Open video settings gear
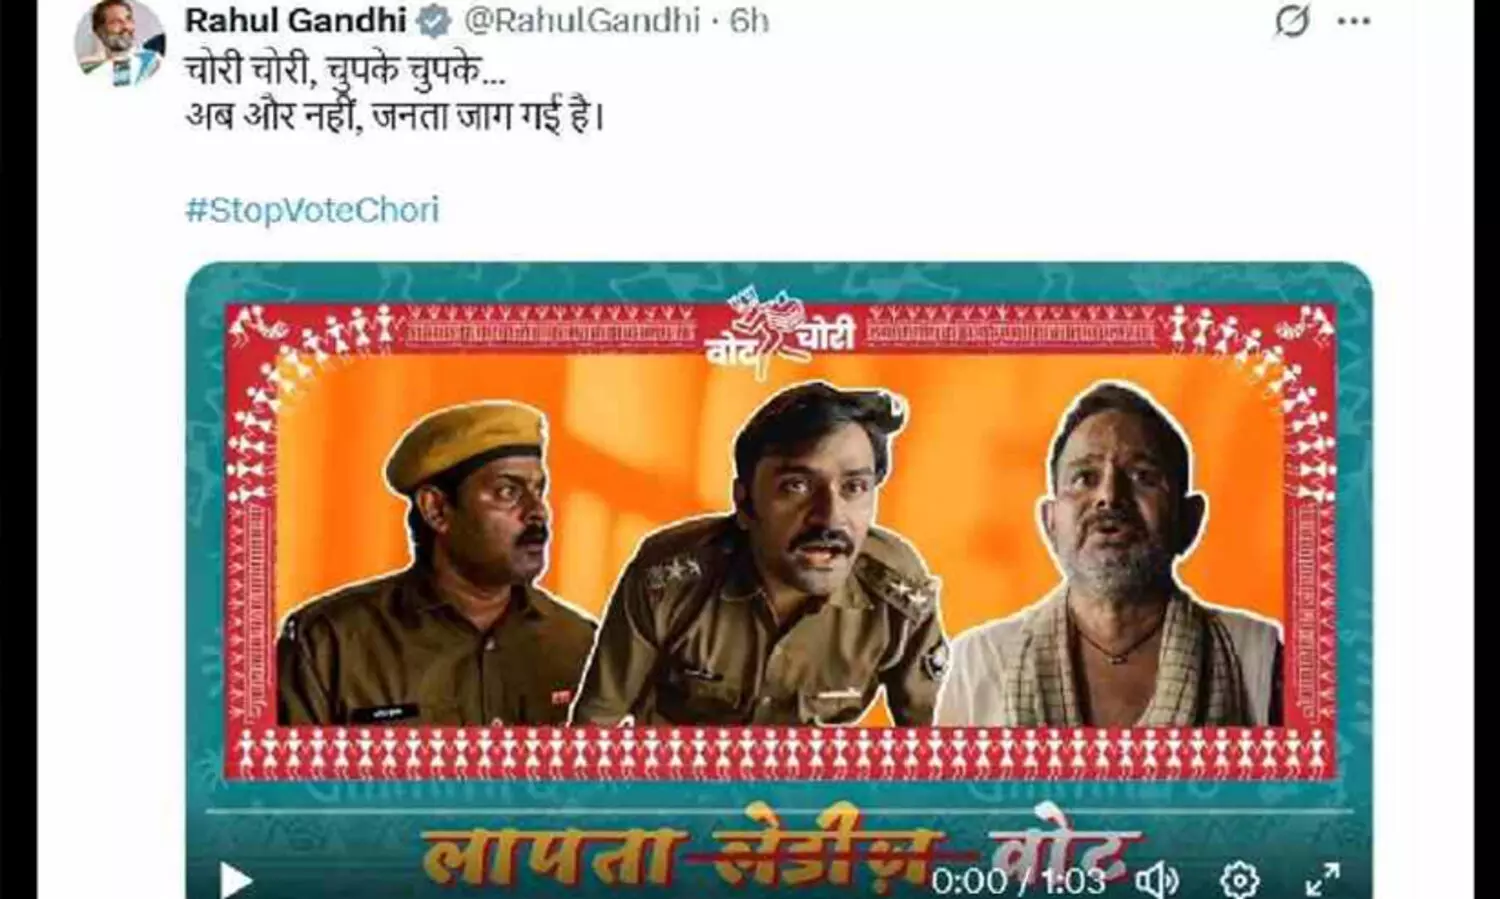Screen dimensions: 1500x899 pyautogui.click(x=1240, y=880)
